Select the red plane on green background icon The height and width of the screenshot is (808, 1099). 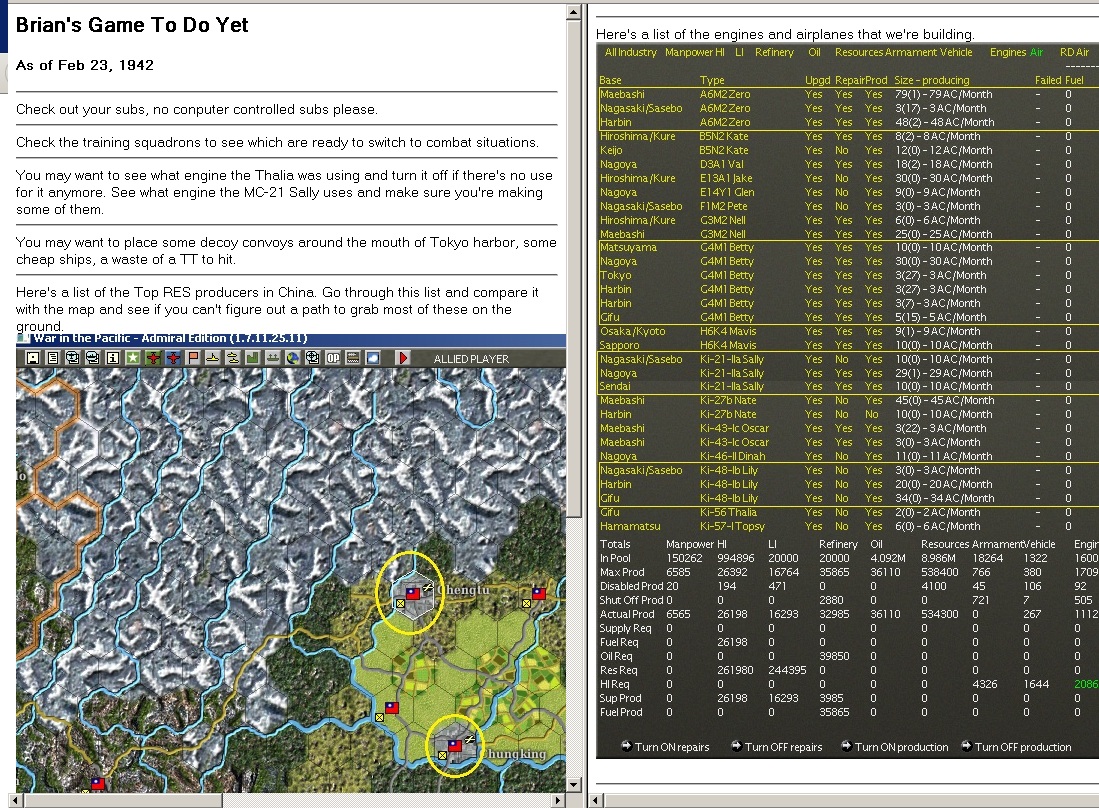153,358
